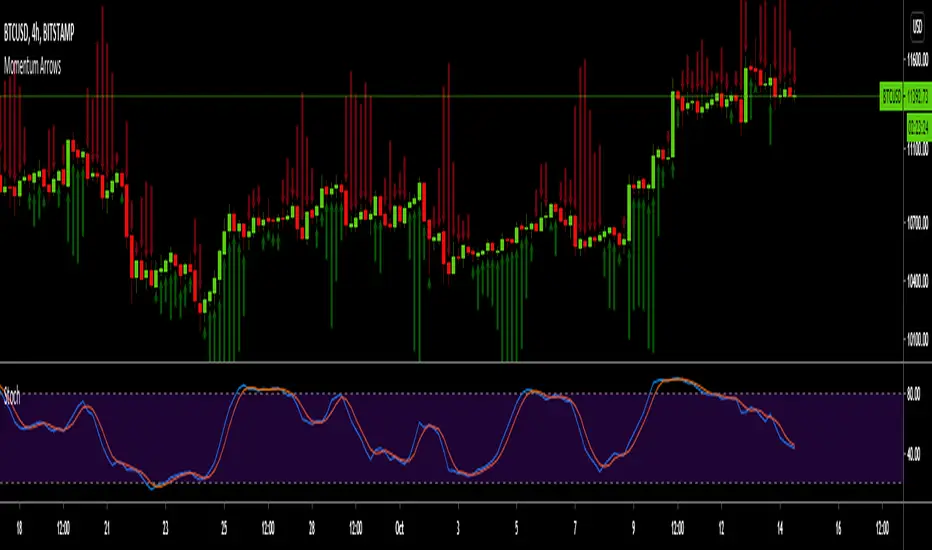This screenshot has height=550, width=932.
Task: Click the 02:23:24 bar countdown label
Action: (919, 127)
